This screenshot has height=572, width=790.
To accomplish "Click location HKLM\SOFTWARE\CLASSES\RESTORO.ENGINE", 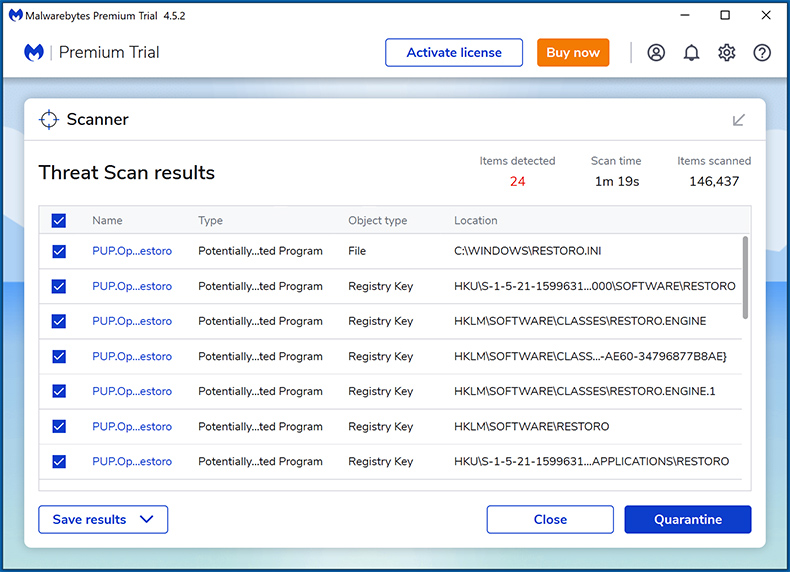I will [580, 321].
